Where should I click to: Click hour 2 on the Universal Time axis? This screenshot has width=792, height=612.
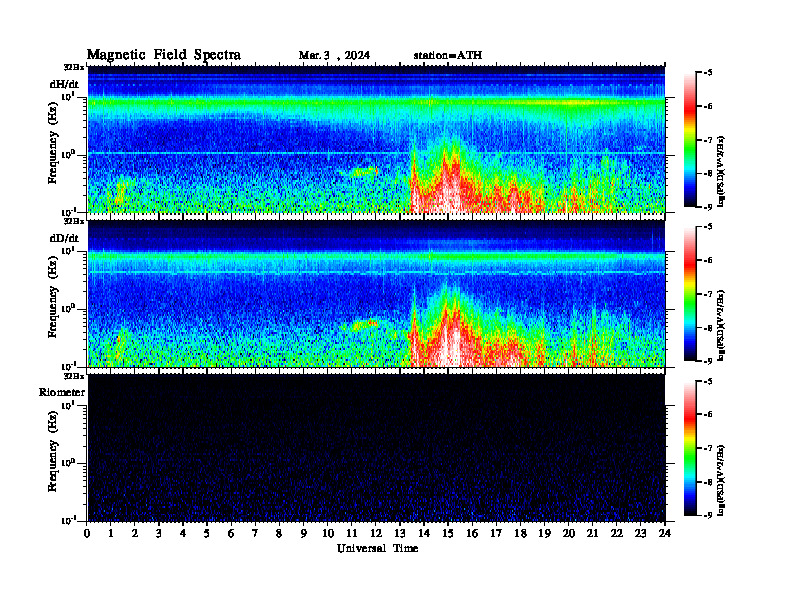coord(135,533)
